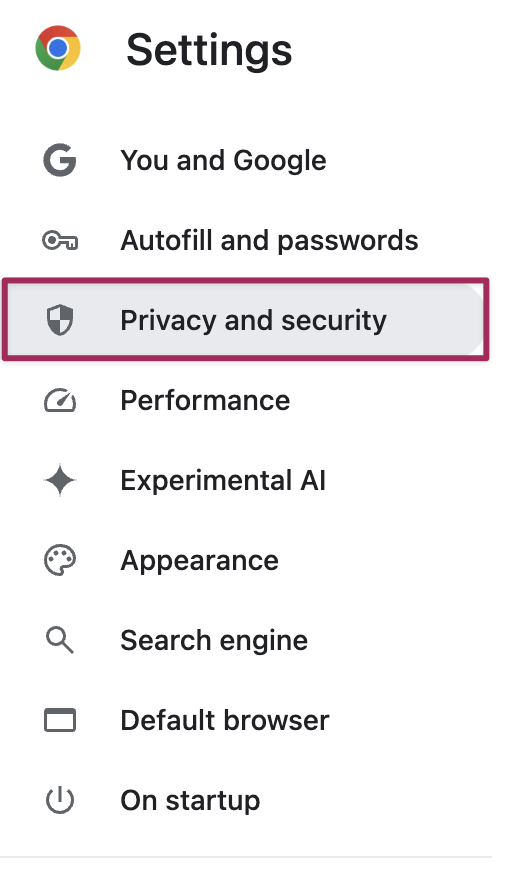This screenshot has width=522, height=888.
Task: Click the palette Appearance icon
Action: [x=60, y=560]
